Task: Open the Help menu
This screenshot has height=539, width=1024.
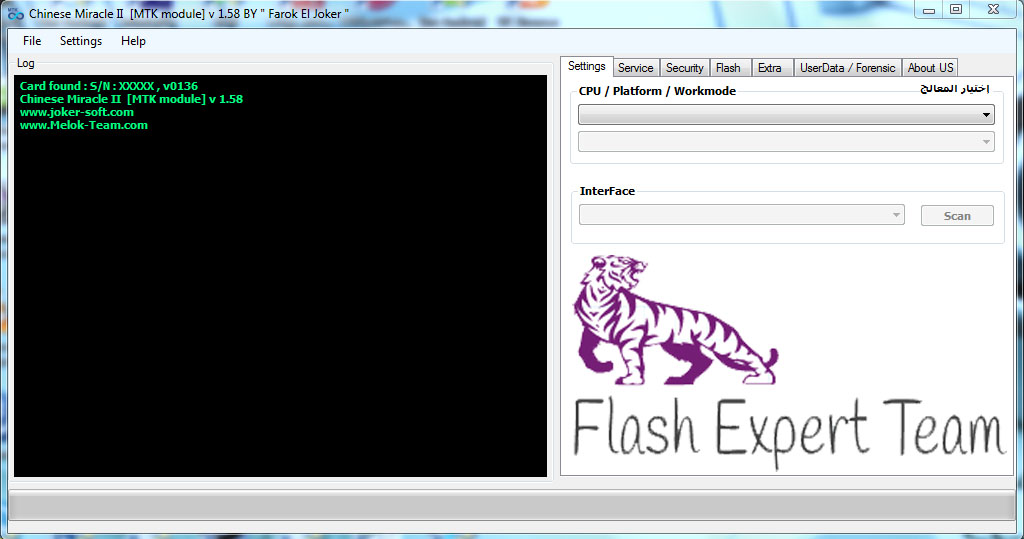Action: point(133,41)
